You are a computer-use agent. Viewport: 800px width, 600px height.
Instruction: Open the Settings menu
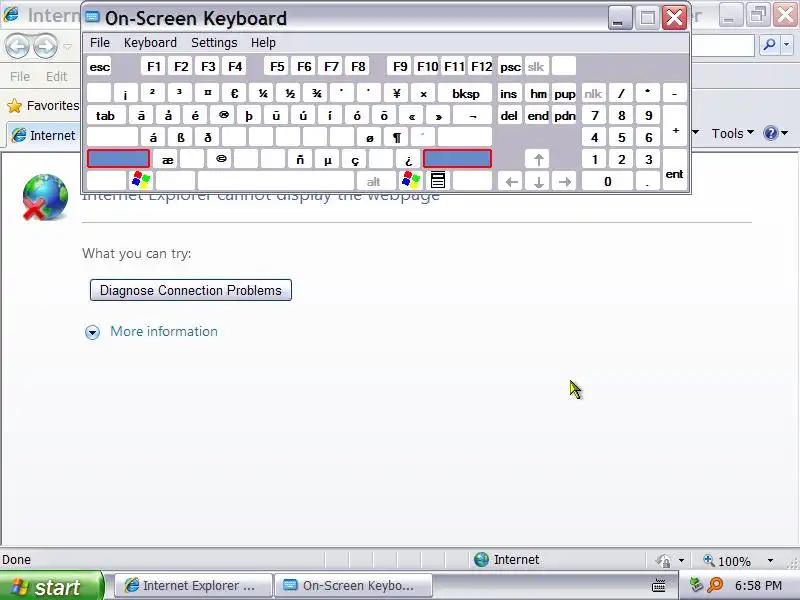214,42
